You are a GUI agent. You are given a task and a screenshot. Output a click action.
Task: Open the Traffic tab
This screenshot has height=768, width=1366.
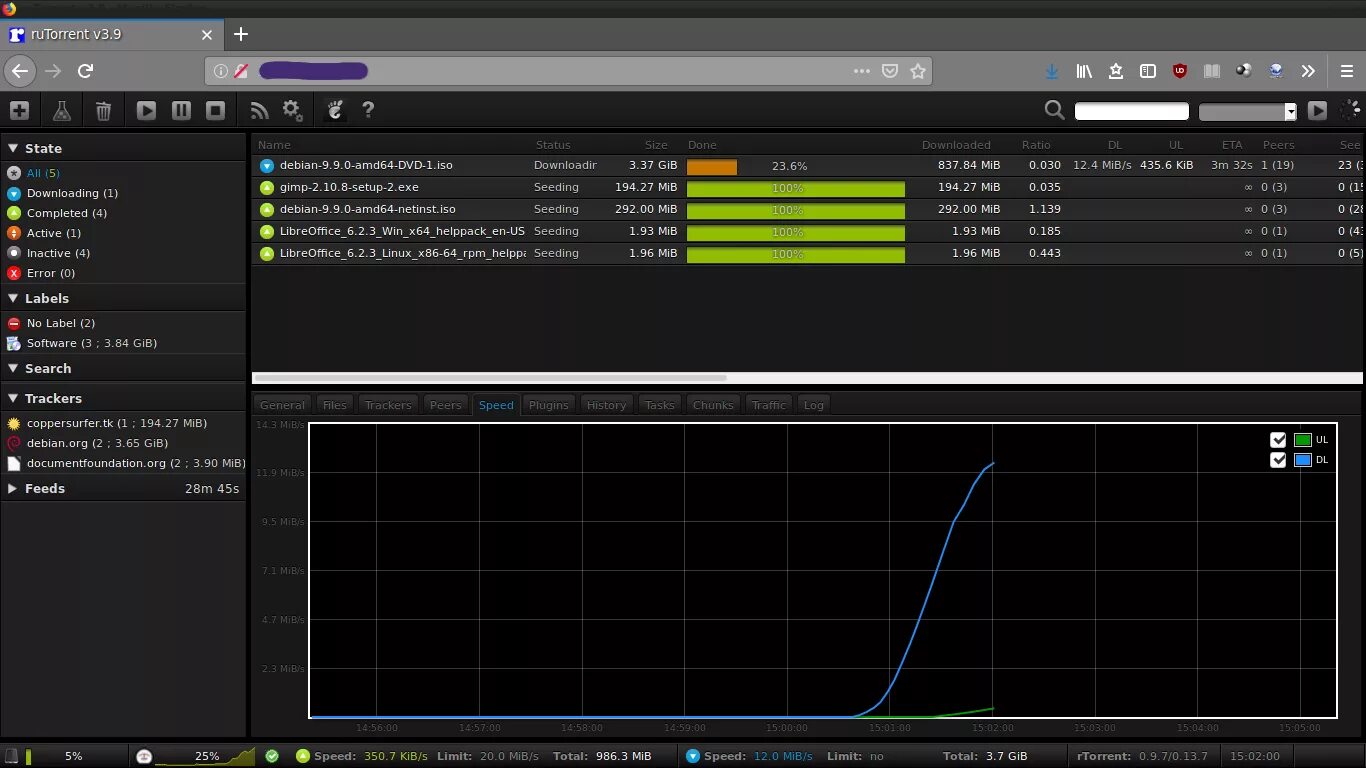769,405
